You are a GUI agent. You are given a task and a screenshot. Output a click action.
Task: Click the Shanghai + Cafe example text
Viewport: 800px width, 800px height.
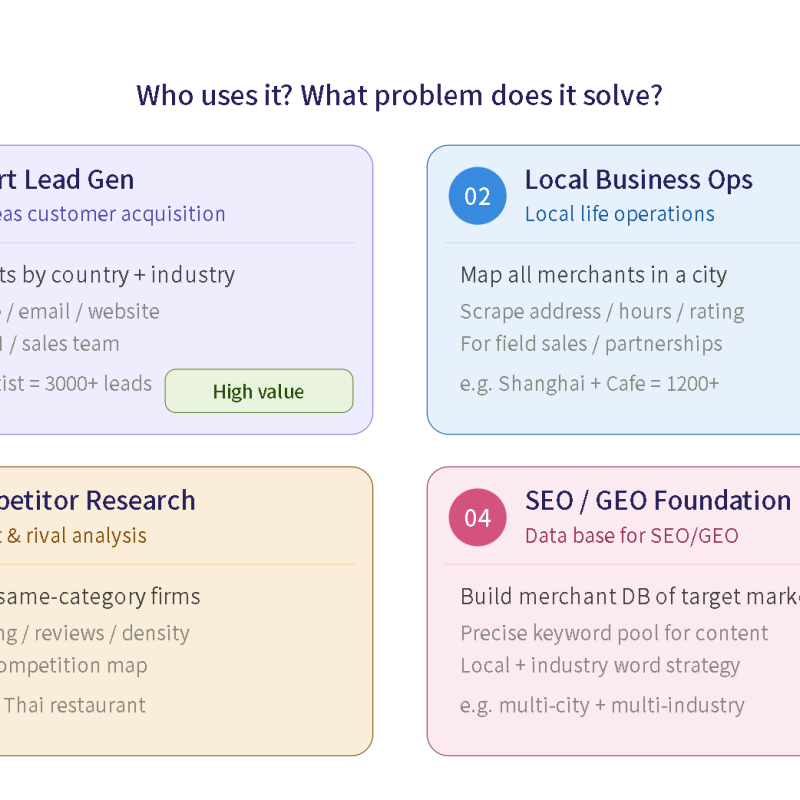pos(589,384)
